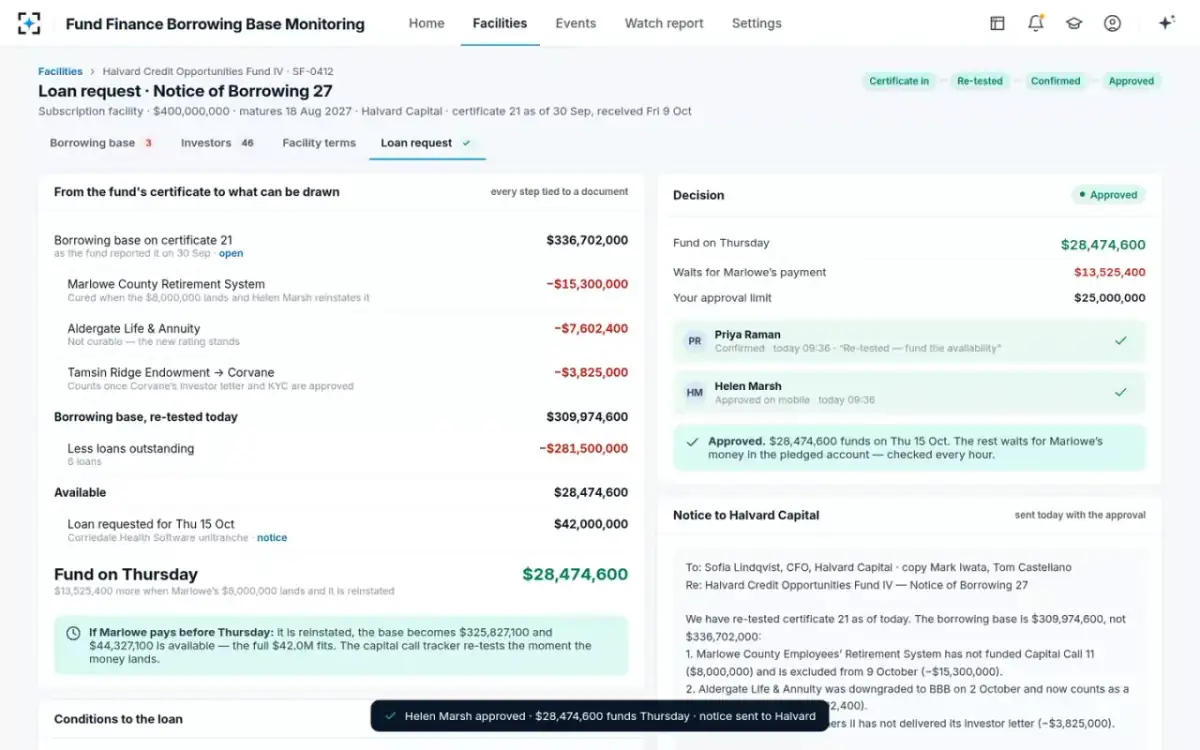Click the HM avatar for Helen Marsh
Viewport: 1200px width, 750px height.
pyautogui.click(x=694, y=393)
